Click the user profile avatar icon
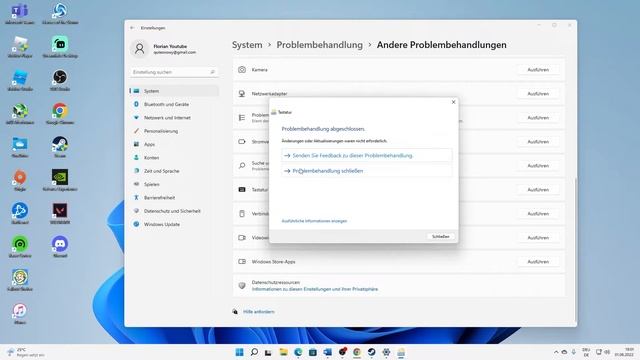 coord(139,49)
